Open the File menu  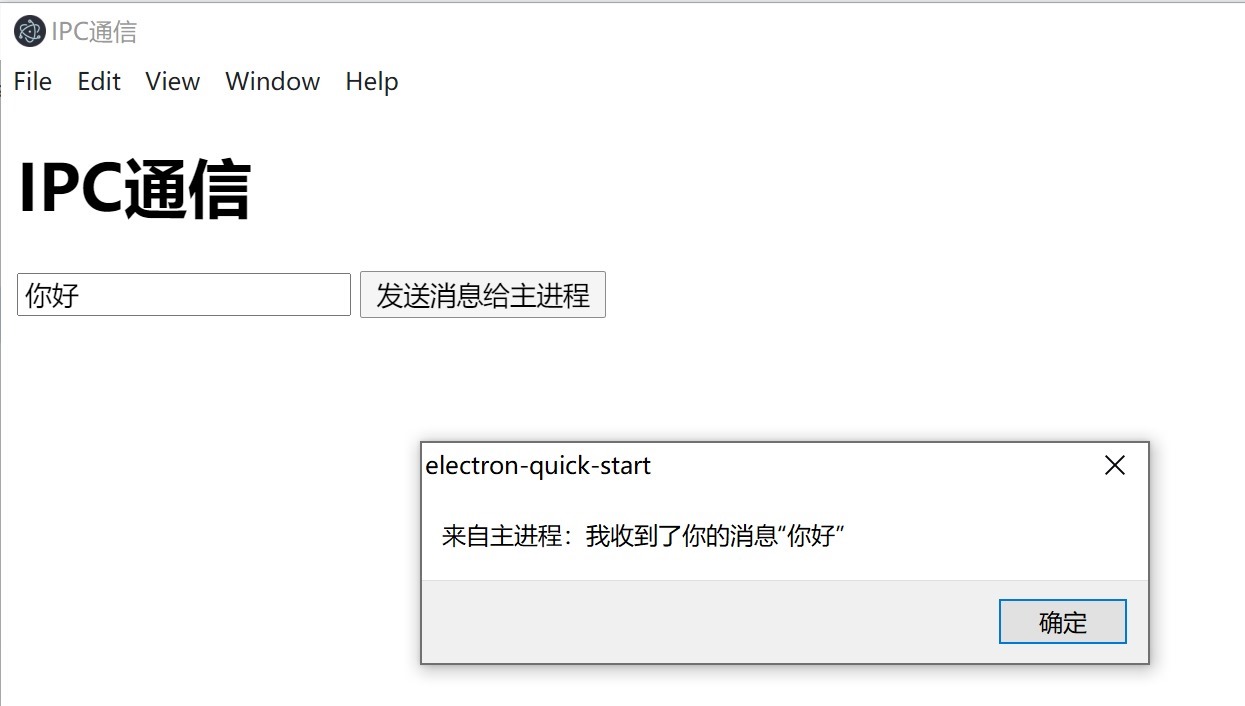(32, 82)
